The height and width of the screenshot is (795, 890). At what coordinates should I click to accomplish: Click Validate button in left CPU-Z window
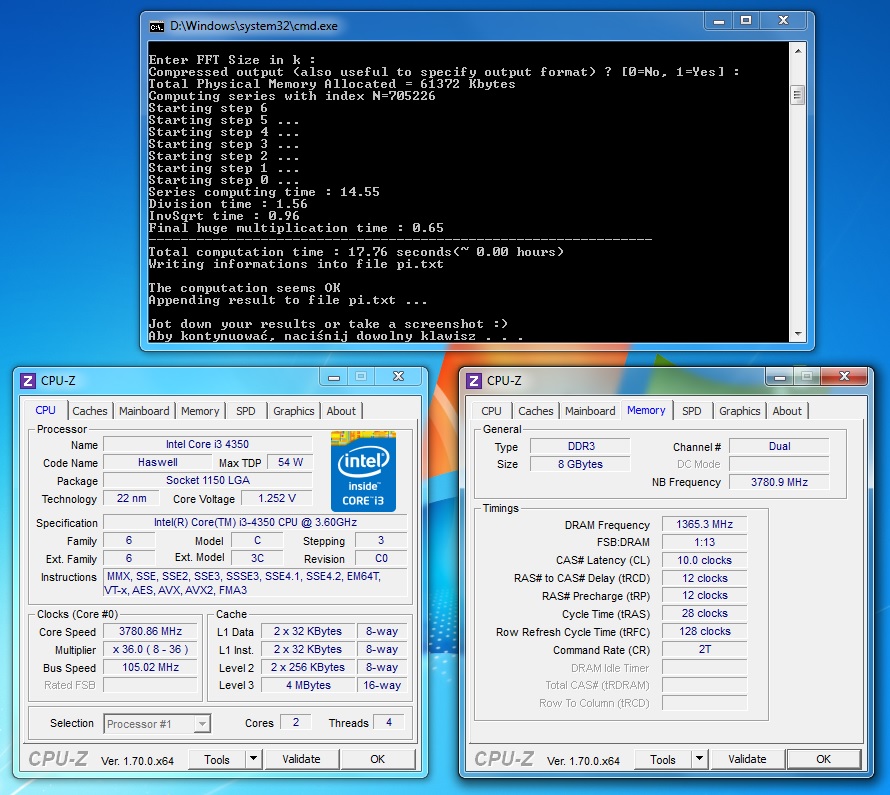click(x=301, y=759)
